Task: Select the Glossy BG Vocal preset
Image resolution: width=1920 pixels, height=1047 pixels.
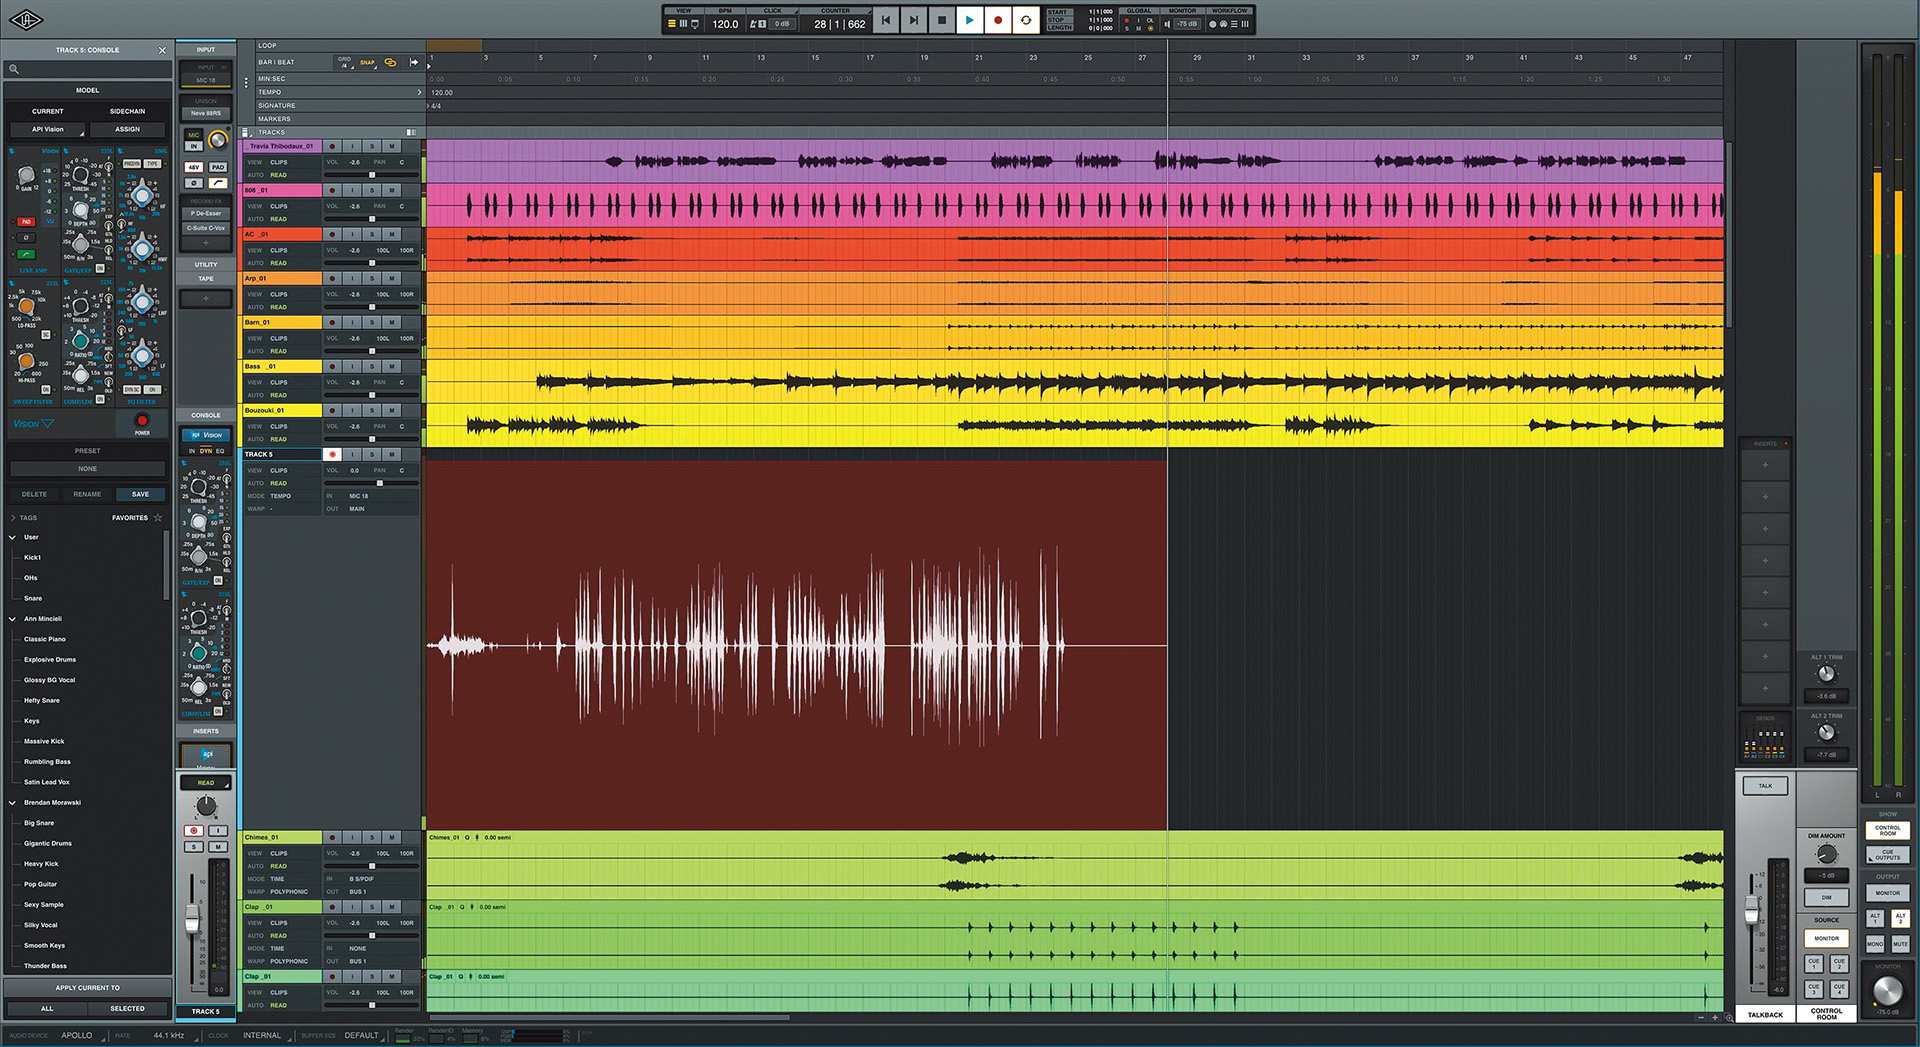Action: tap(50, 680)
